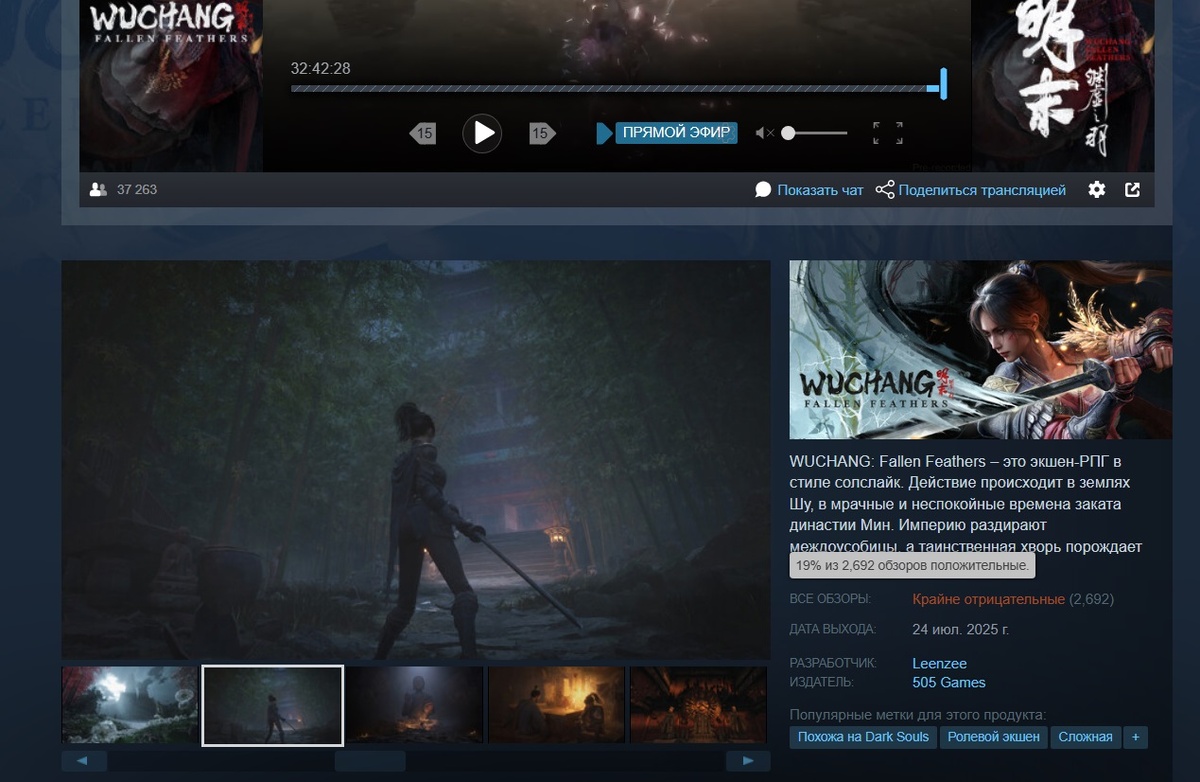Play the livestream video
Screen dimensions: 1200x782
pos(482,133)
